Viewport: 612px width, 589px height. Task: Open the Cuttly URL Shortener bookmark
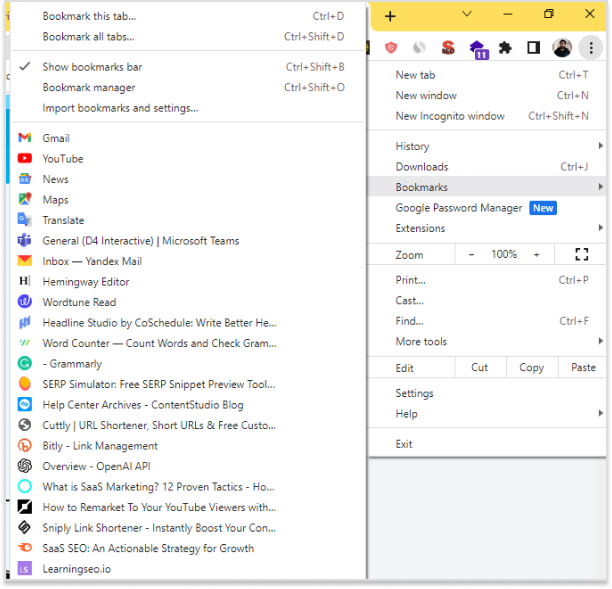(x=187, y=425)
